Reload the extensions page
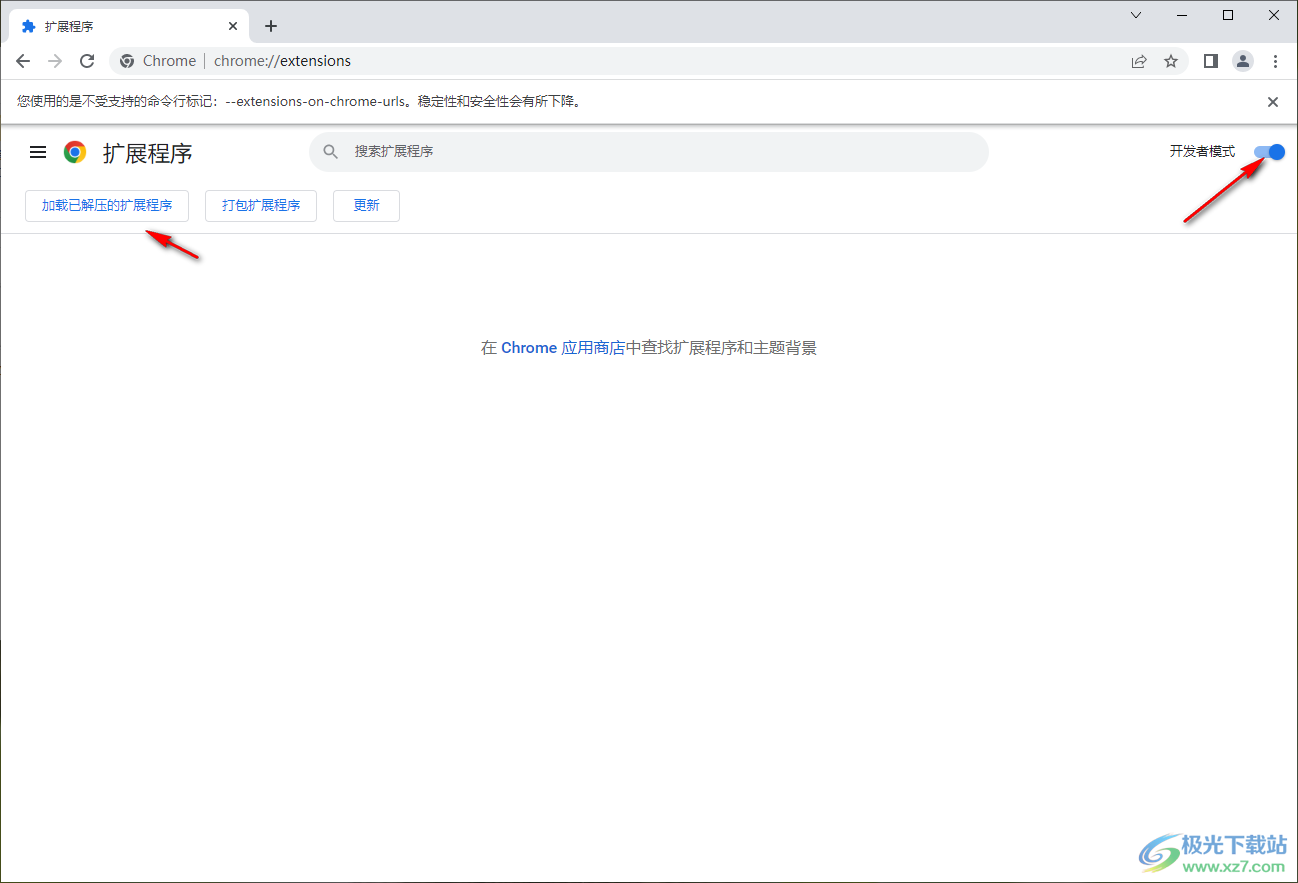The height and width of the screenshot is (883, 1298). click(x=87, y=61)
